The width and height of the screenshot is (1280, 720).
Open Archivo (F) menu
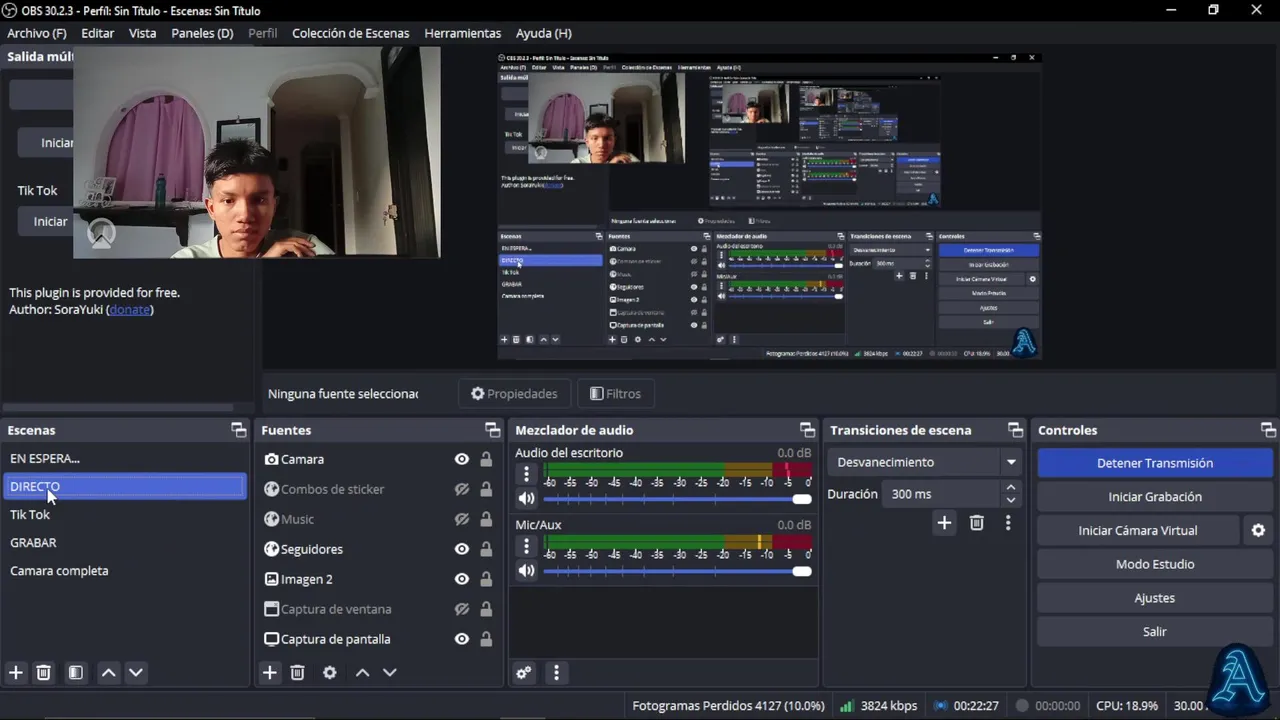point(37,33)
